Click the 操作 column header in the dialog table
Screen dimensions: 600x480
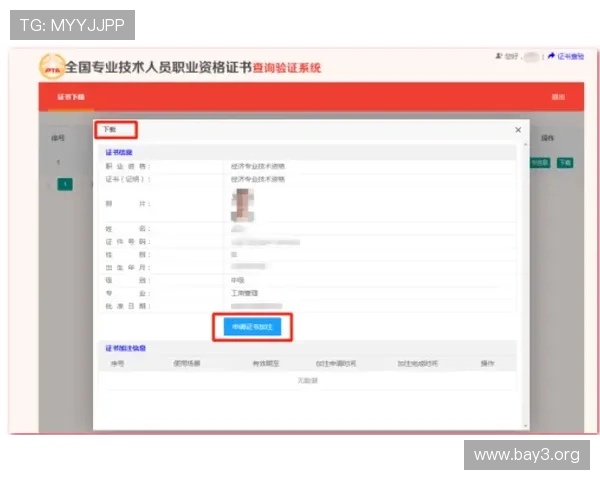(488, 363)
